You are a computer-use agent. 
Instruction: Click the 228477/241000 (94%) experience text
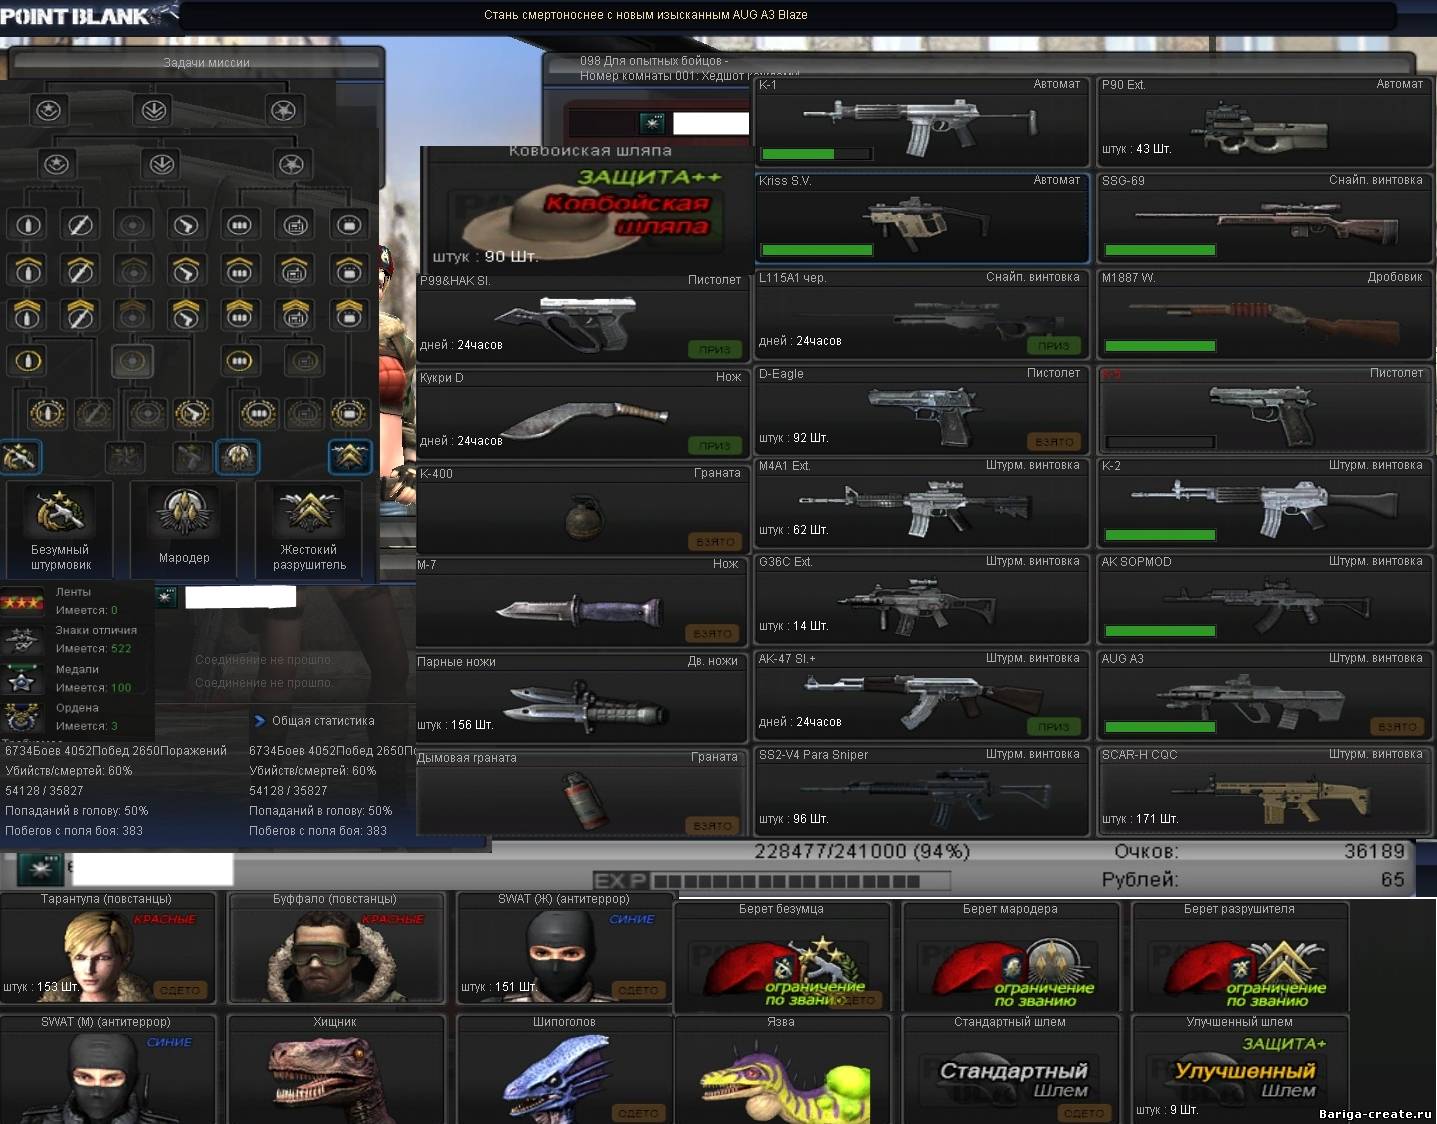861,851
